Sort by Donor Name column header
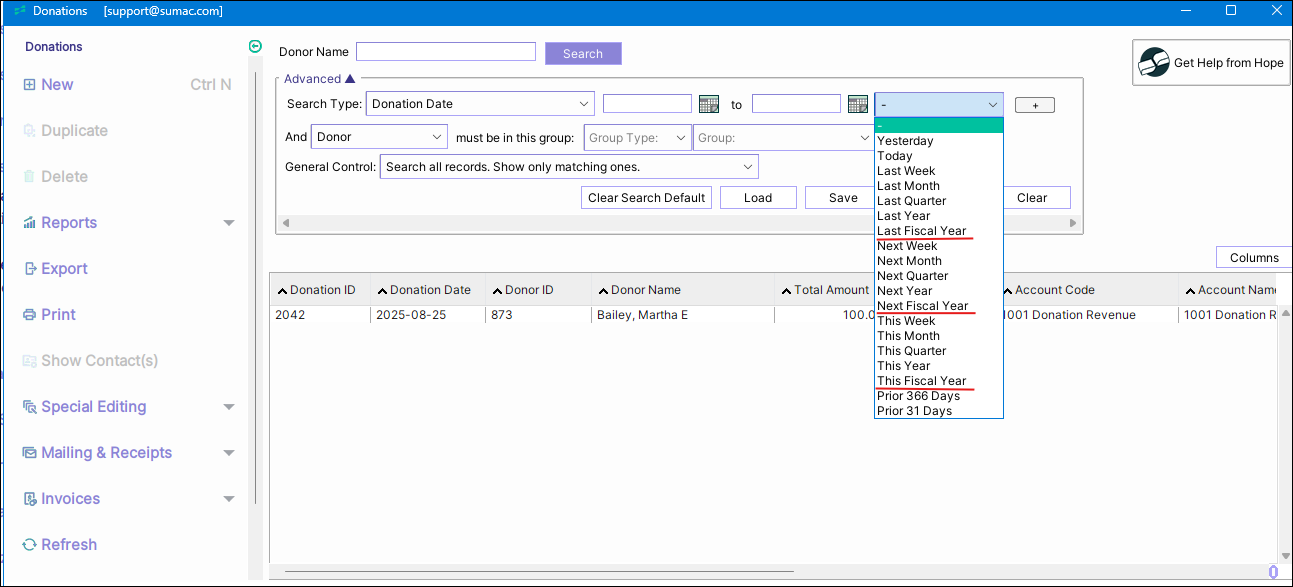 click(x=645, y=290)
